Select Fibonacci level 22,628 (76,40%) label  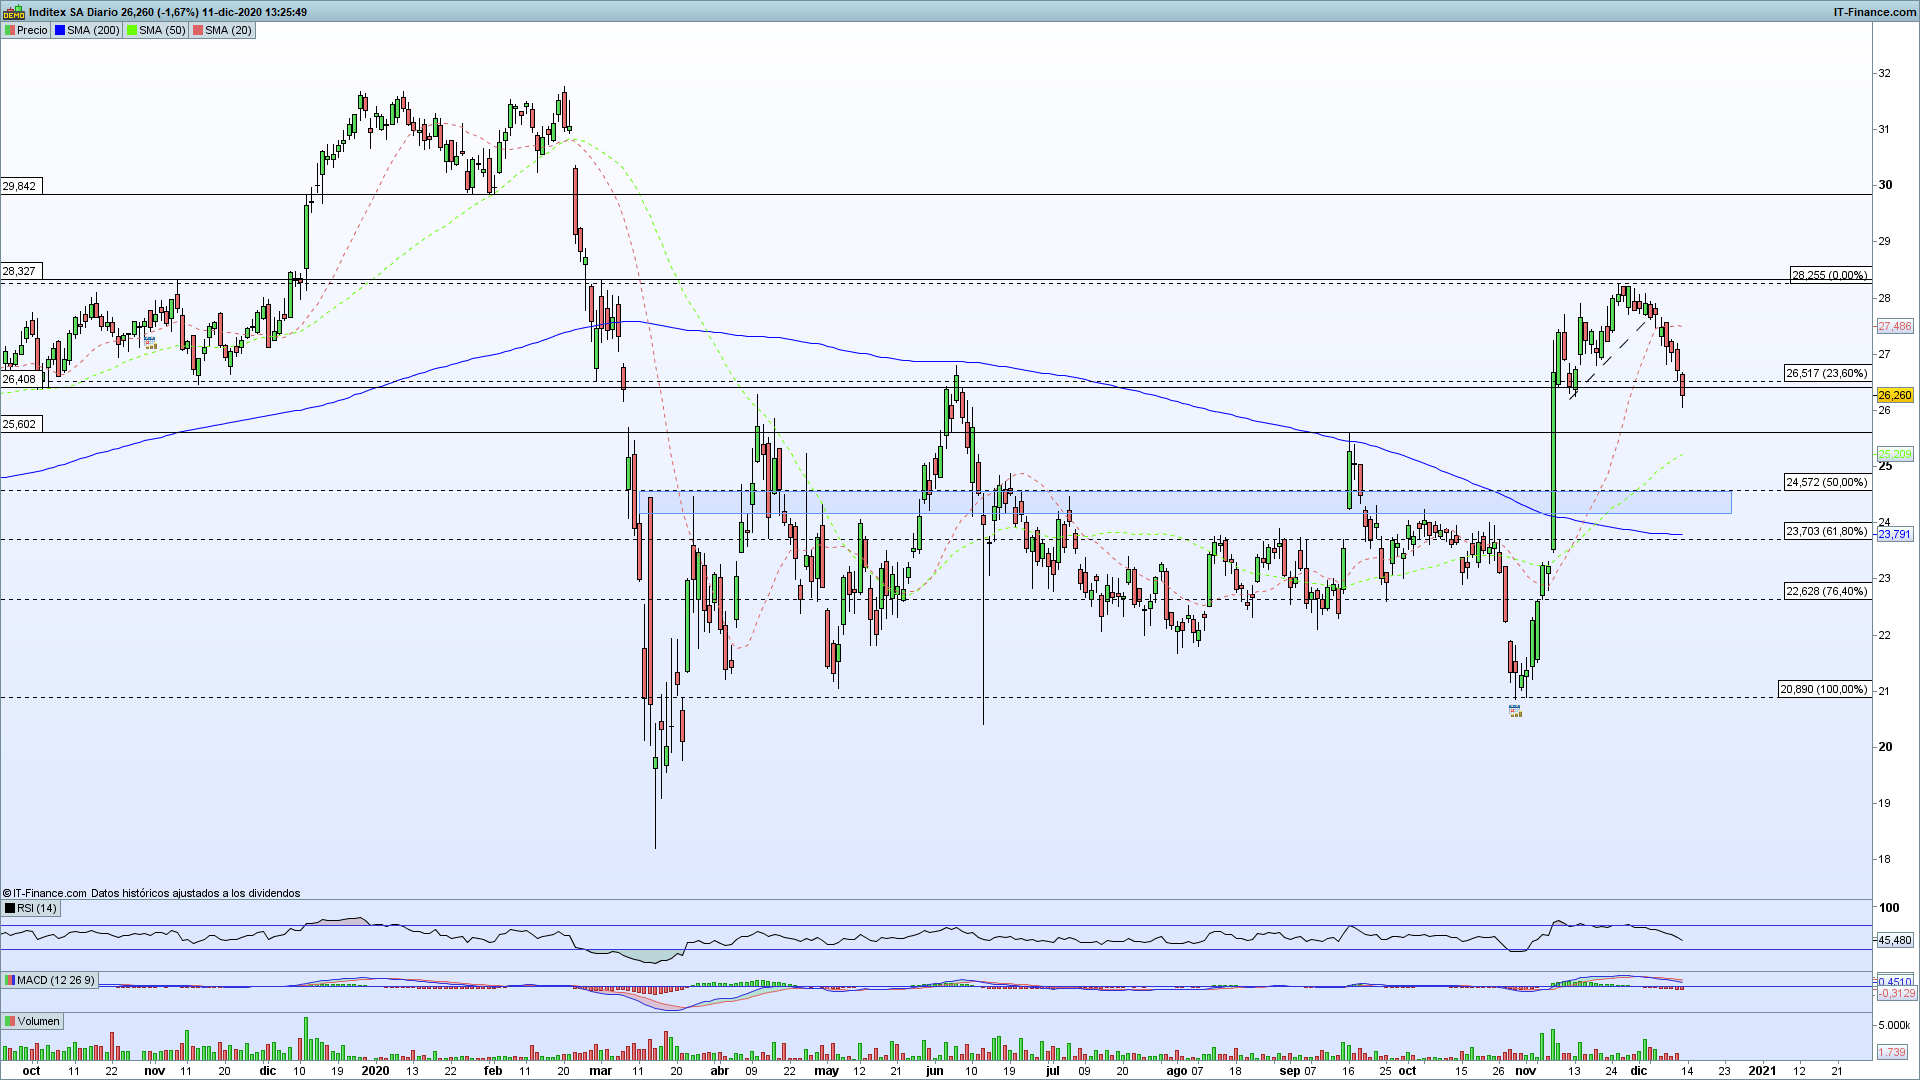click(x=1826, y=591)
